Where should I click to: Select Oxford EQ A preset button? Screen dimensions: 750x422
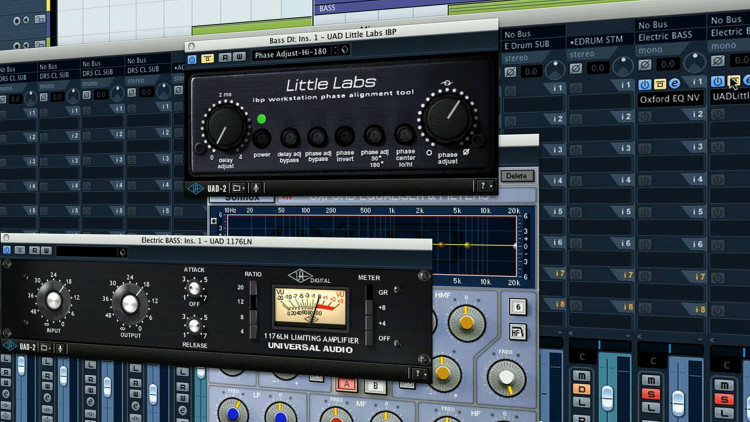coord(346,384)
